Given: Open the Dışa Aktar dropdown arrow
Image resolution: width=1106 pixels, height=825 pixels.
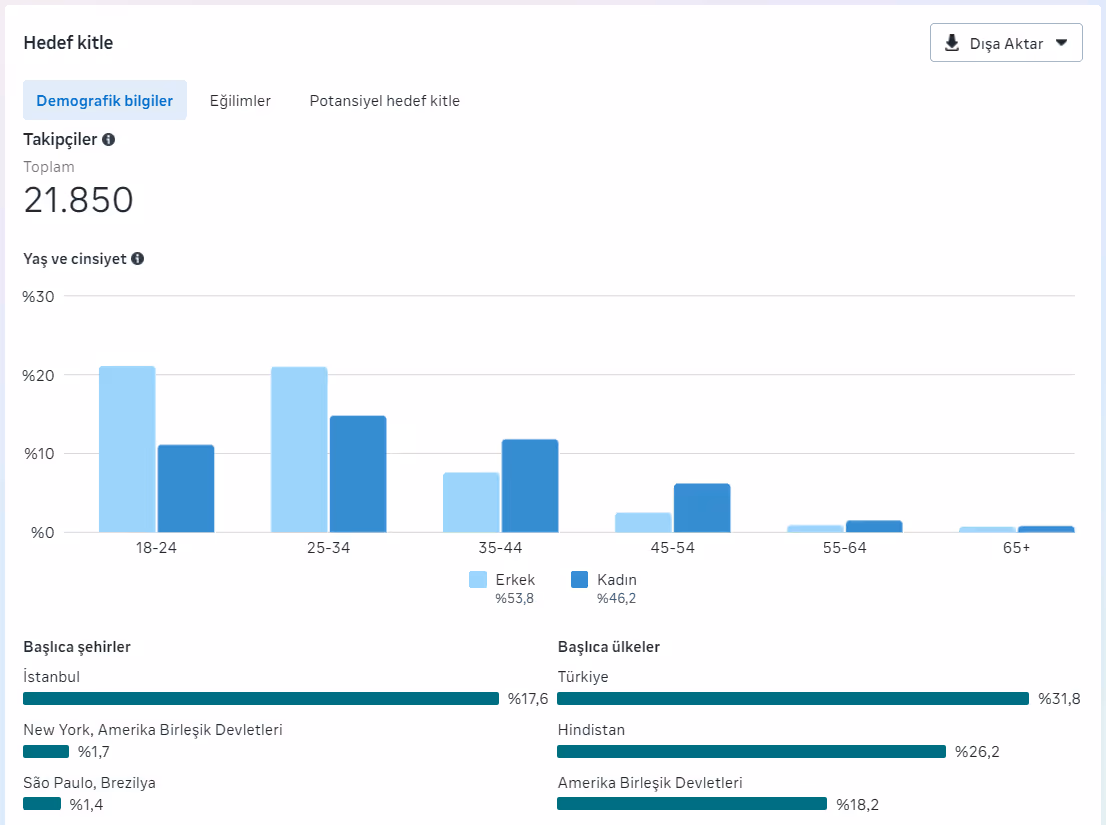Looking at the screenshot, I should click(1062, 43).
